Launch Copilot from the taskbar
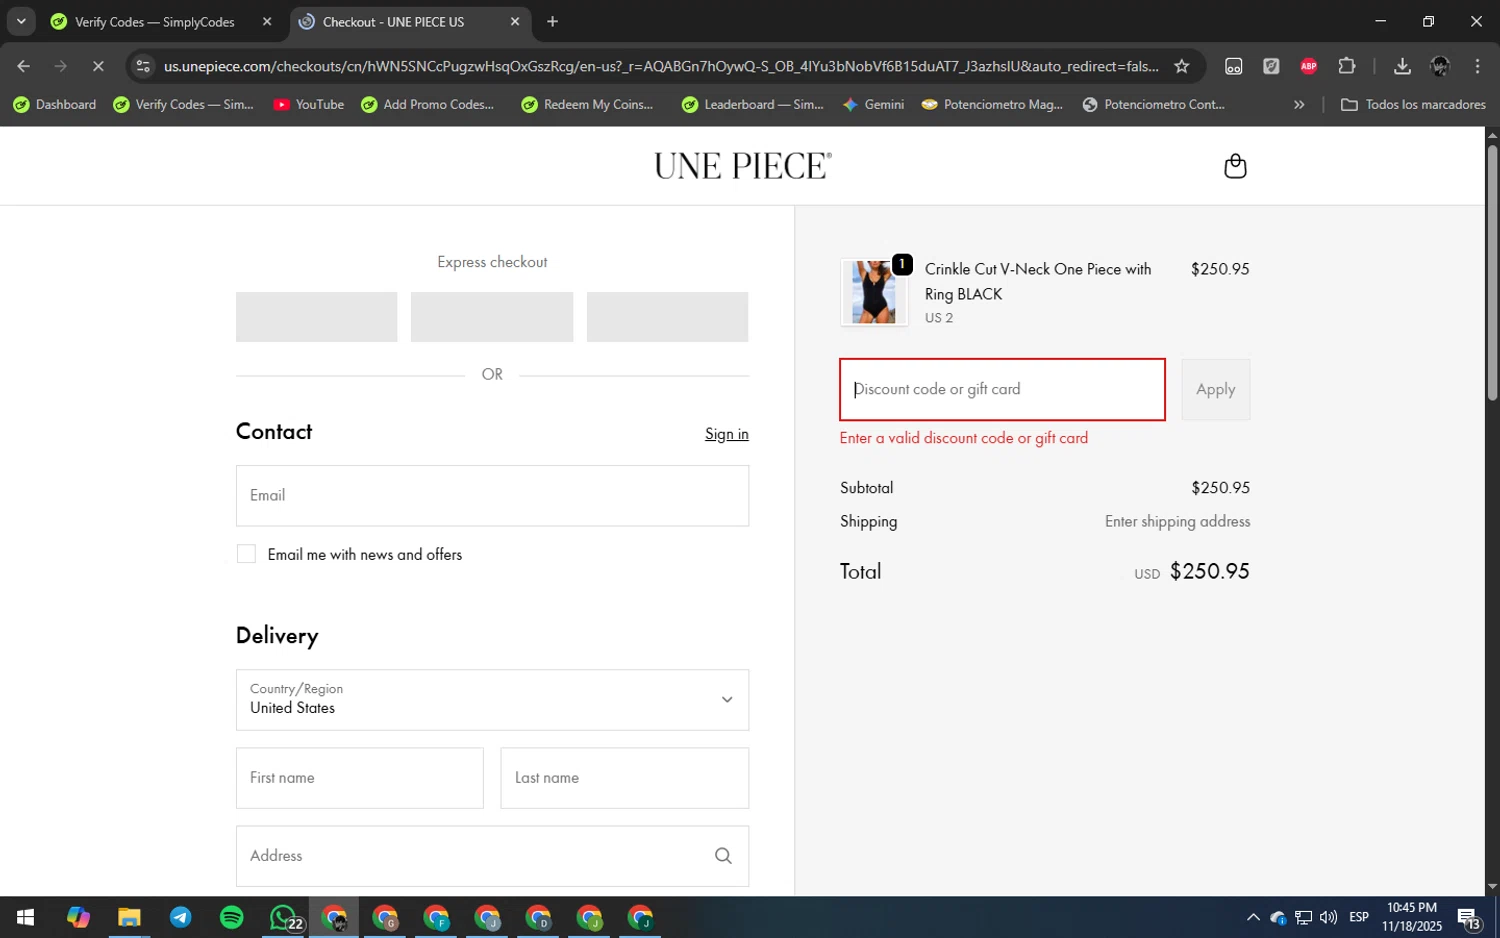The height and width of the screenshot is (938, 1500). (78, 917)
